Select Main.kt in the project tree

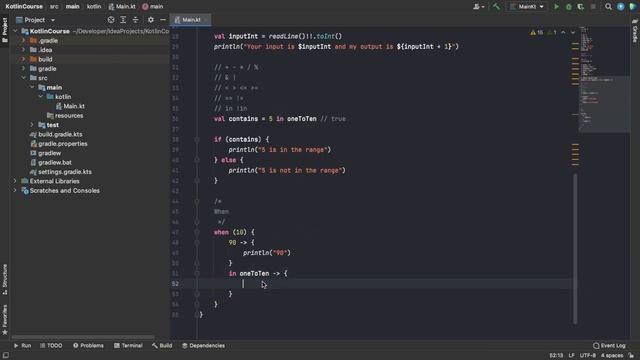70,106
